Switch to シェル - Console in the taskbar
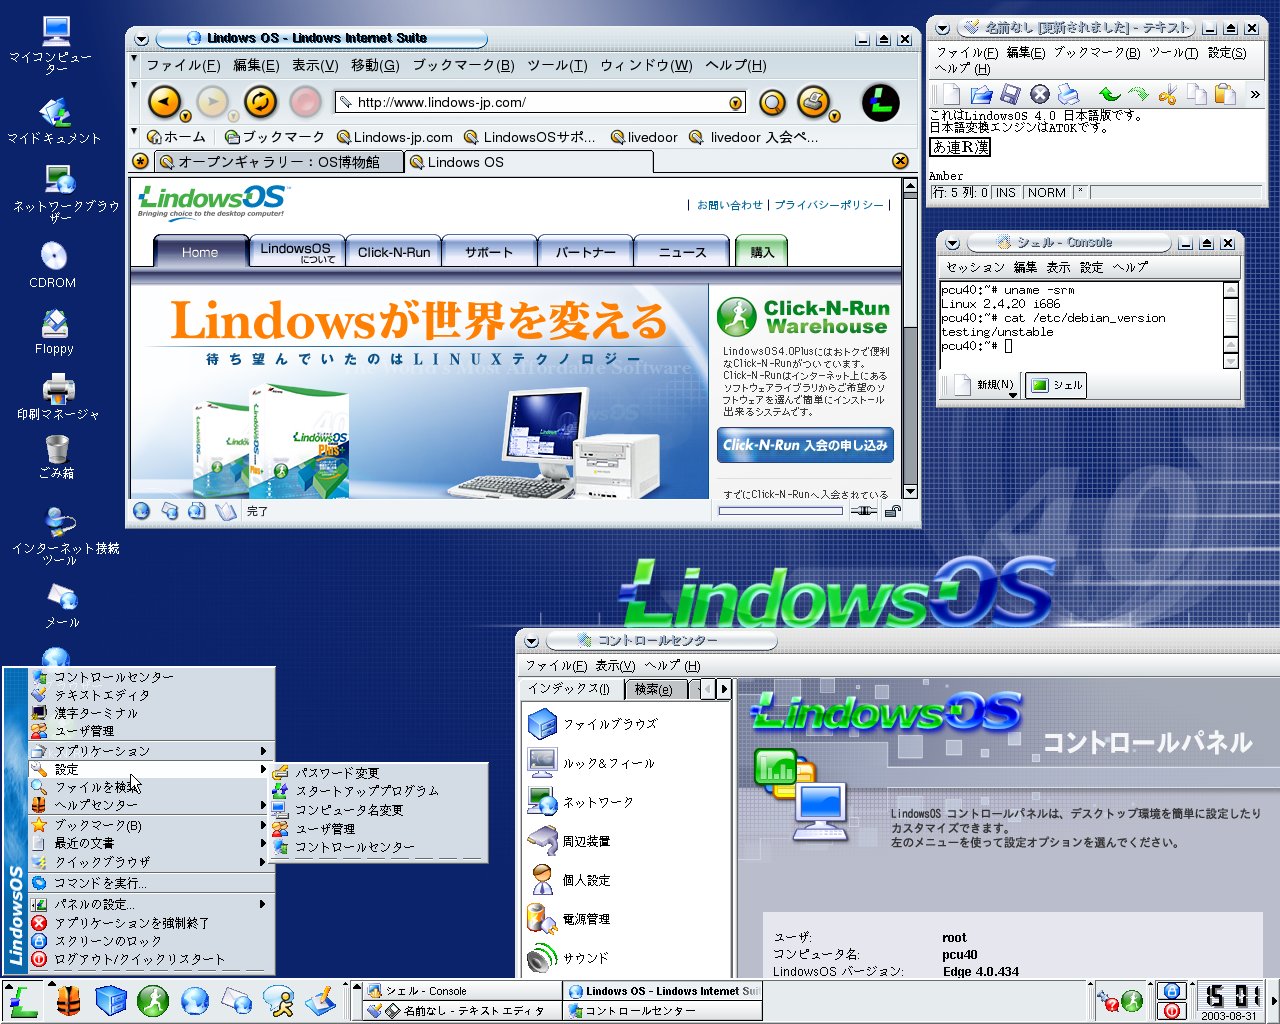The height and width of the screenshot is (1024, 1280). coord(462,991)
